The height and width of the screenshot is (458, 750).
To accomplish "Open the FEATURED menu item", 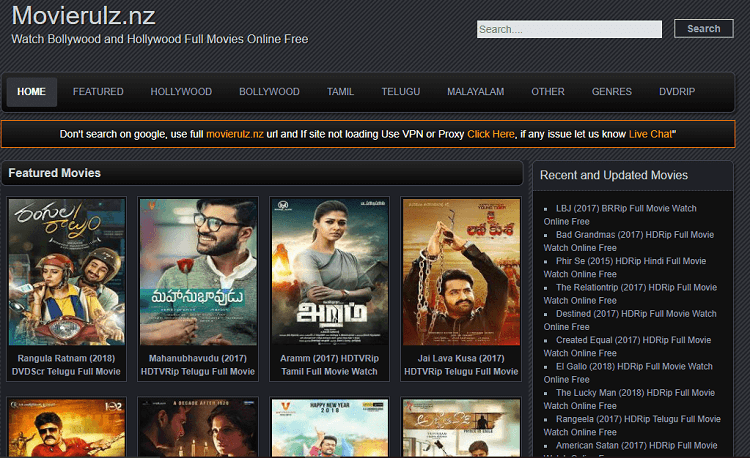I will [x=98, y=92].
